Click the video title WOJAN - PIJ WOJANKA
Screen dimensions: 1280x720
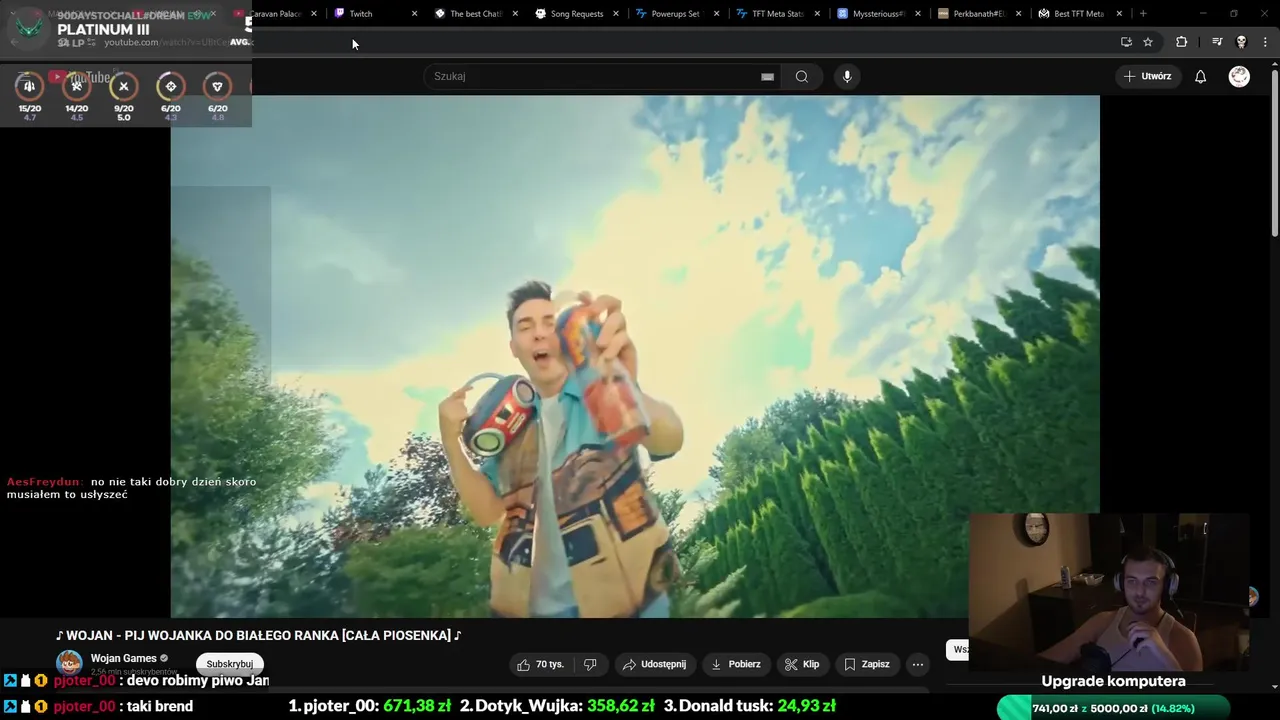click(x=258, y=635)
